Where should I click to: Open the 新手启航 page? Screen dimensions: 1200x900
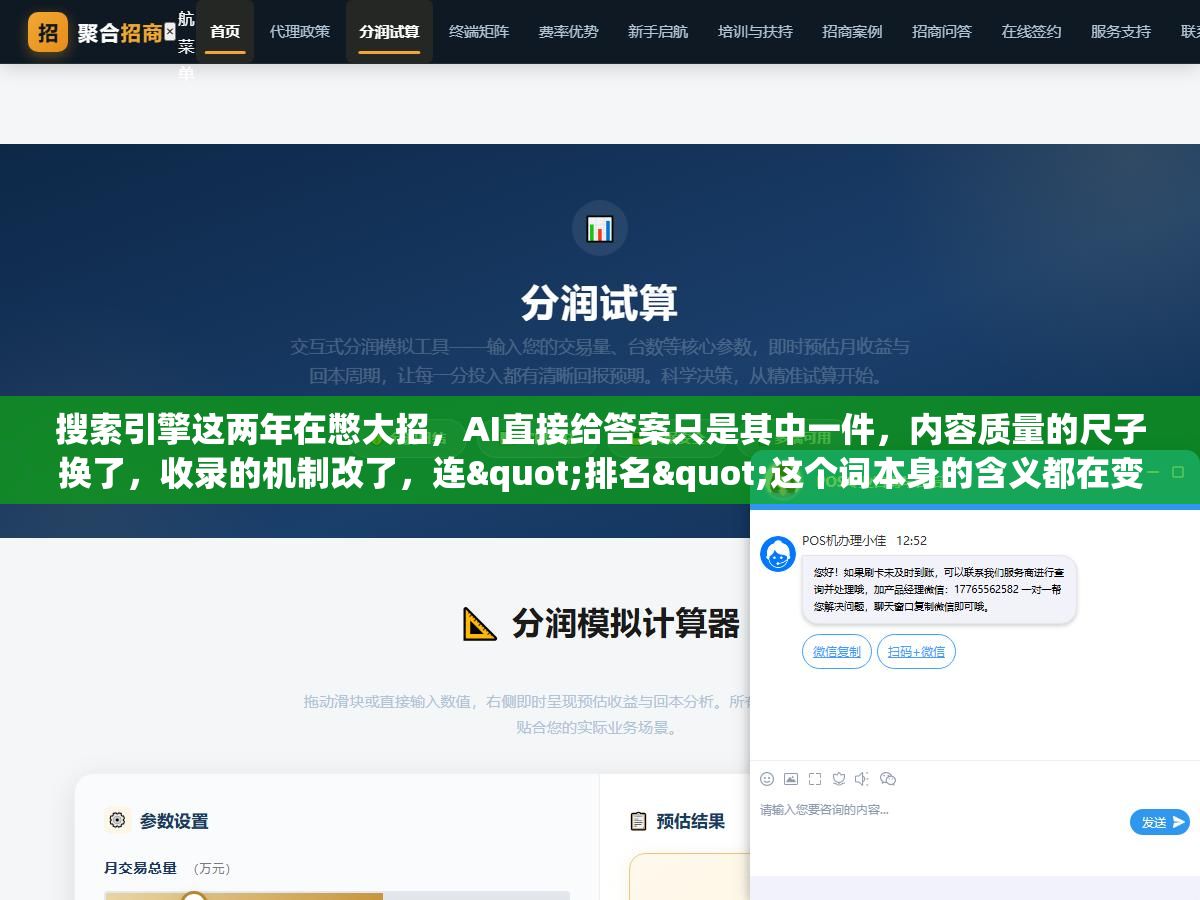[658, 31]
